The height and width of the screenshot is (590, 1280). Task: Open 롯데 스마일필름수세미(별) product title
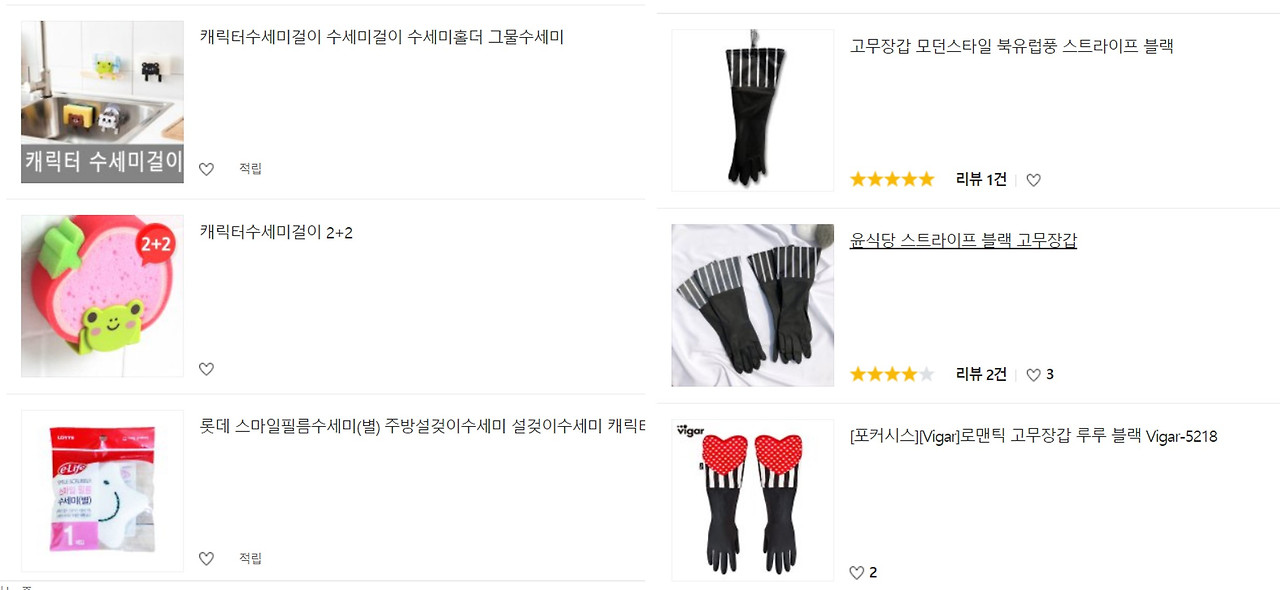point(422,426)
